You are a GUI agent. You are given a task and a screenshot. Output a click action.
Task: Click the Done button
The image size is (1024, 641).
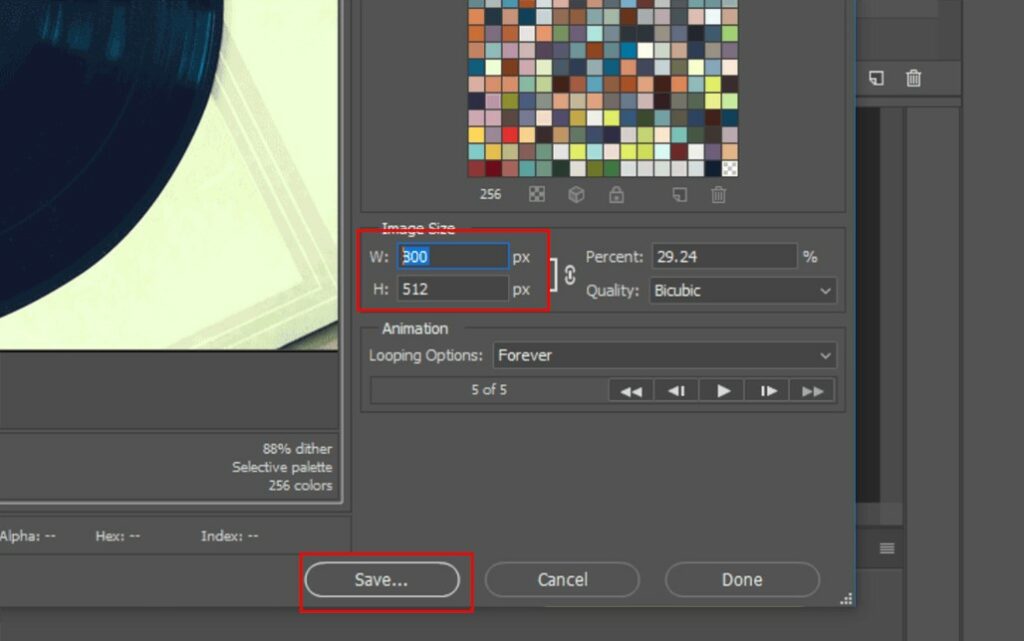742,580
